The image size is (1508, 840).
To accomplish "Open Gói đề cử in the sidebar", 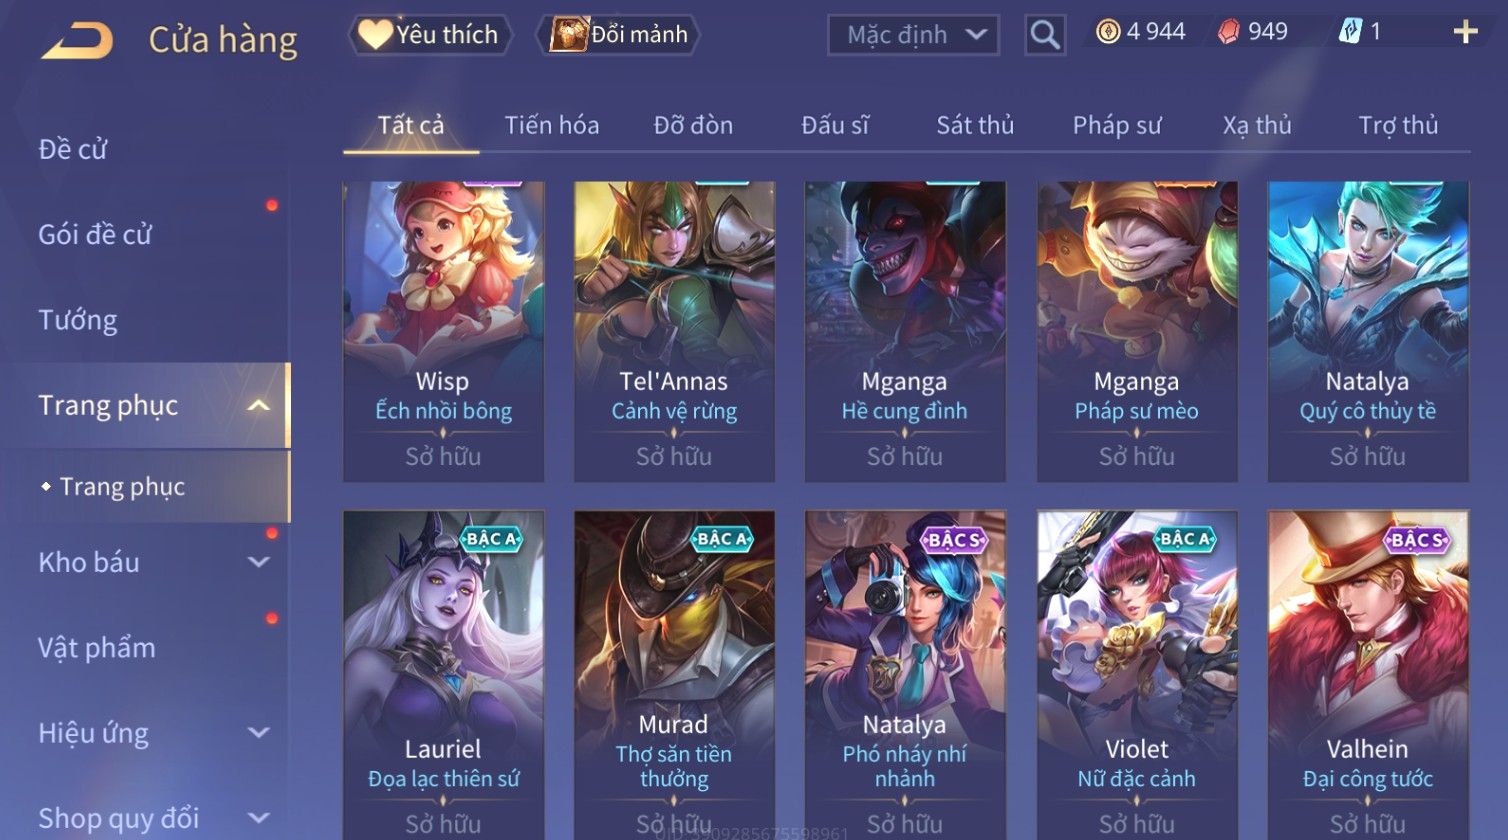I will click(95, 234).
